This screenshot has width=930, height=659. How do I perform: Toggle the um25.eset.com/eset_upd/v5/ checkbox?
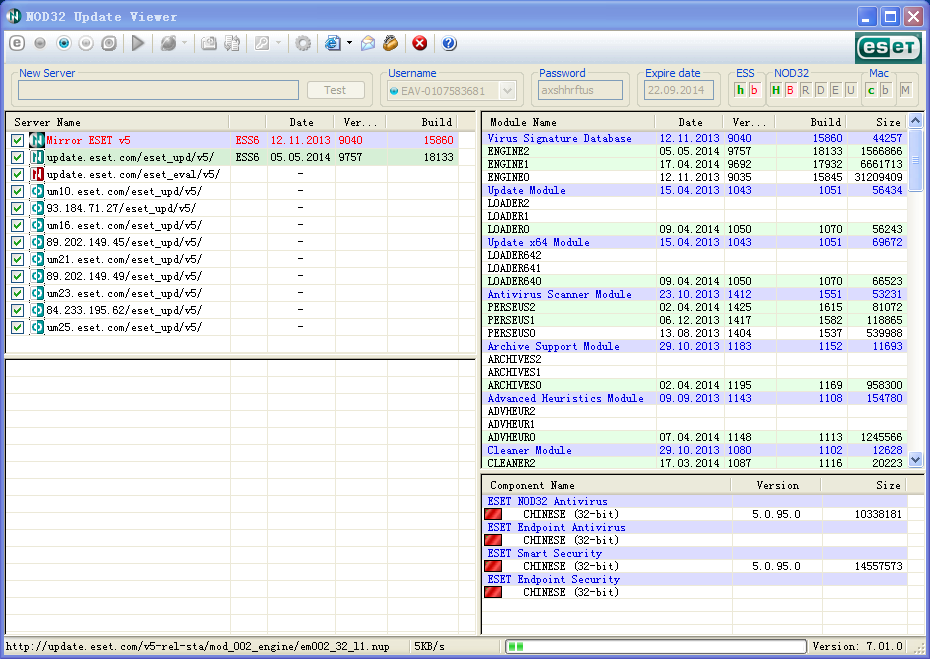pos(17,327)
